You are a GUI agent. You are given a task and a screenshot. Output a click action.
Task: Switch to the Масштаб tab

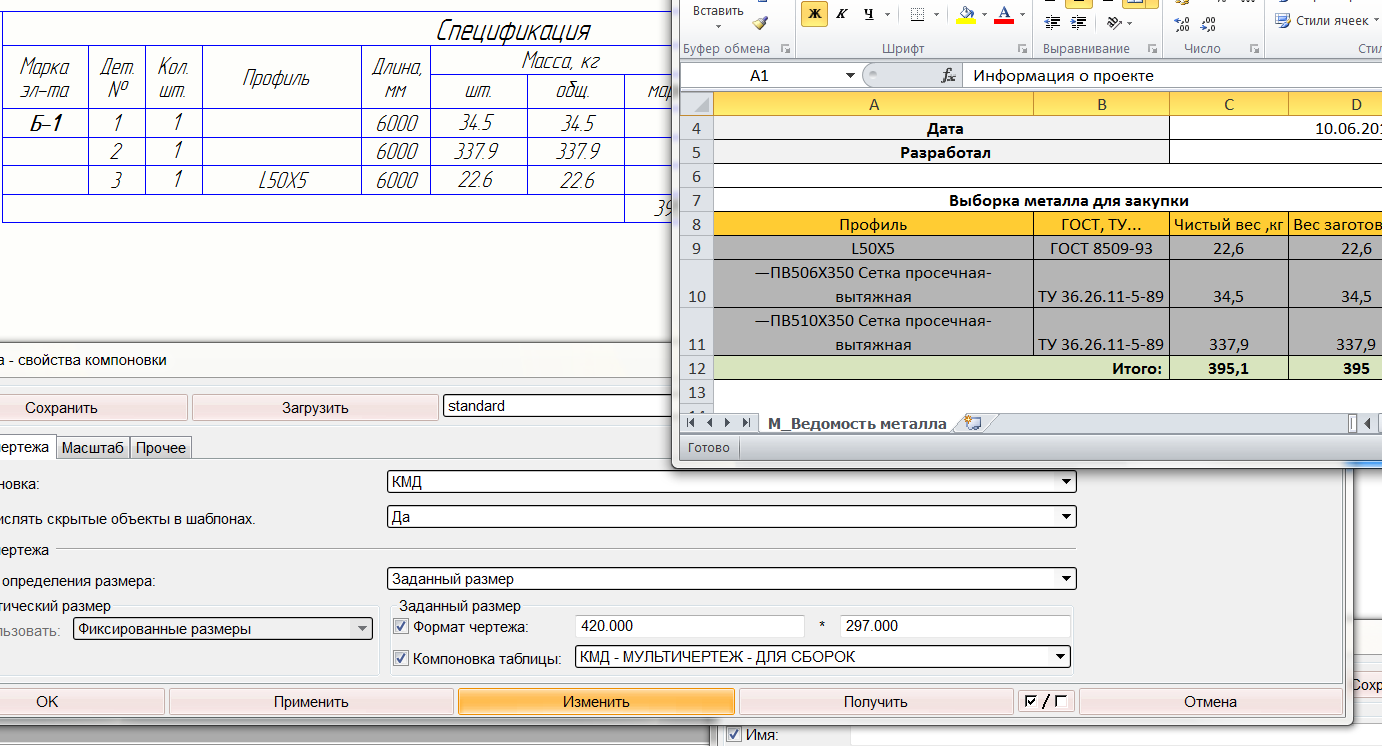tap(93, 448)
